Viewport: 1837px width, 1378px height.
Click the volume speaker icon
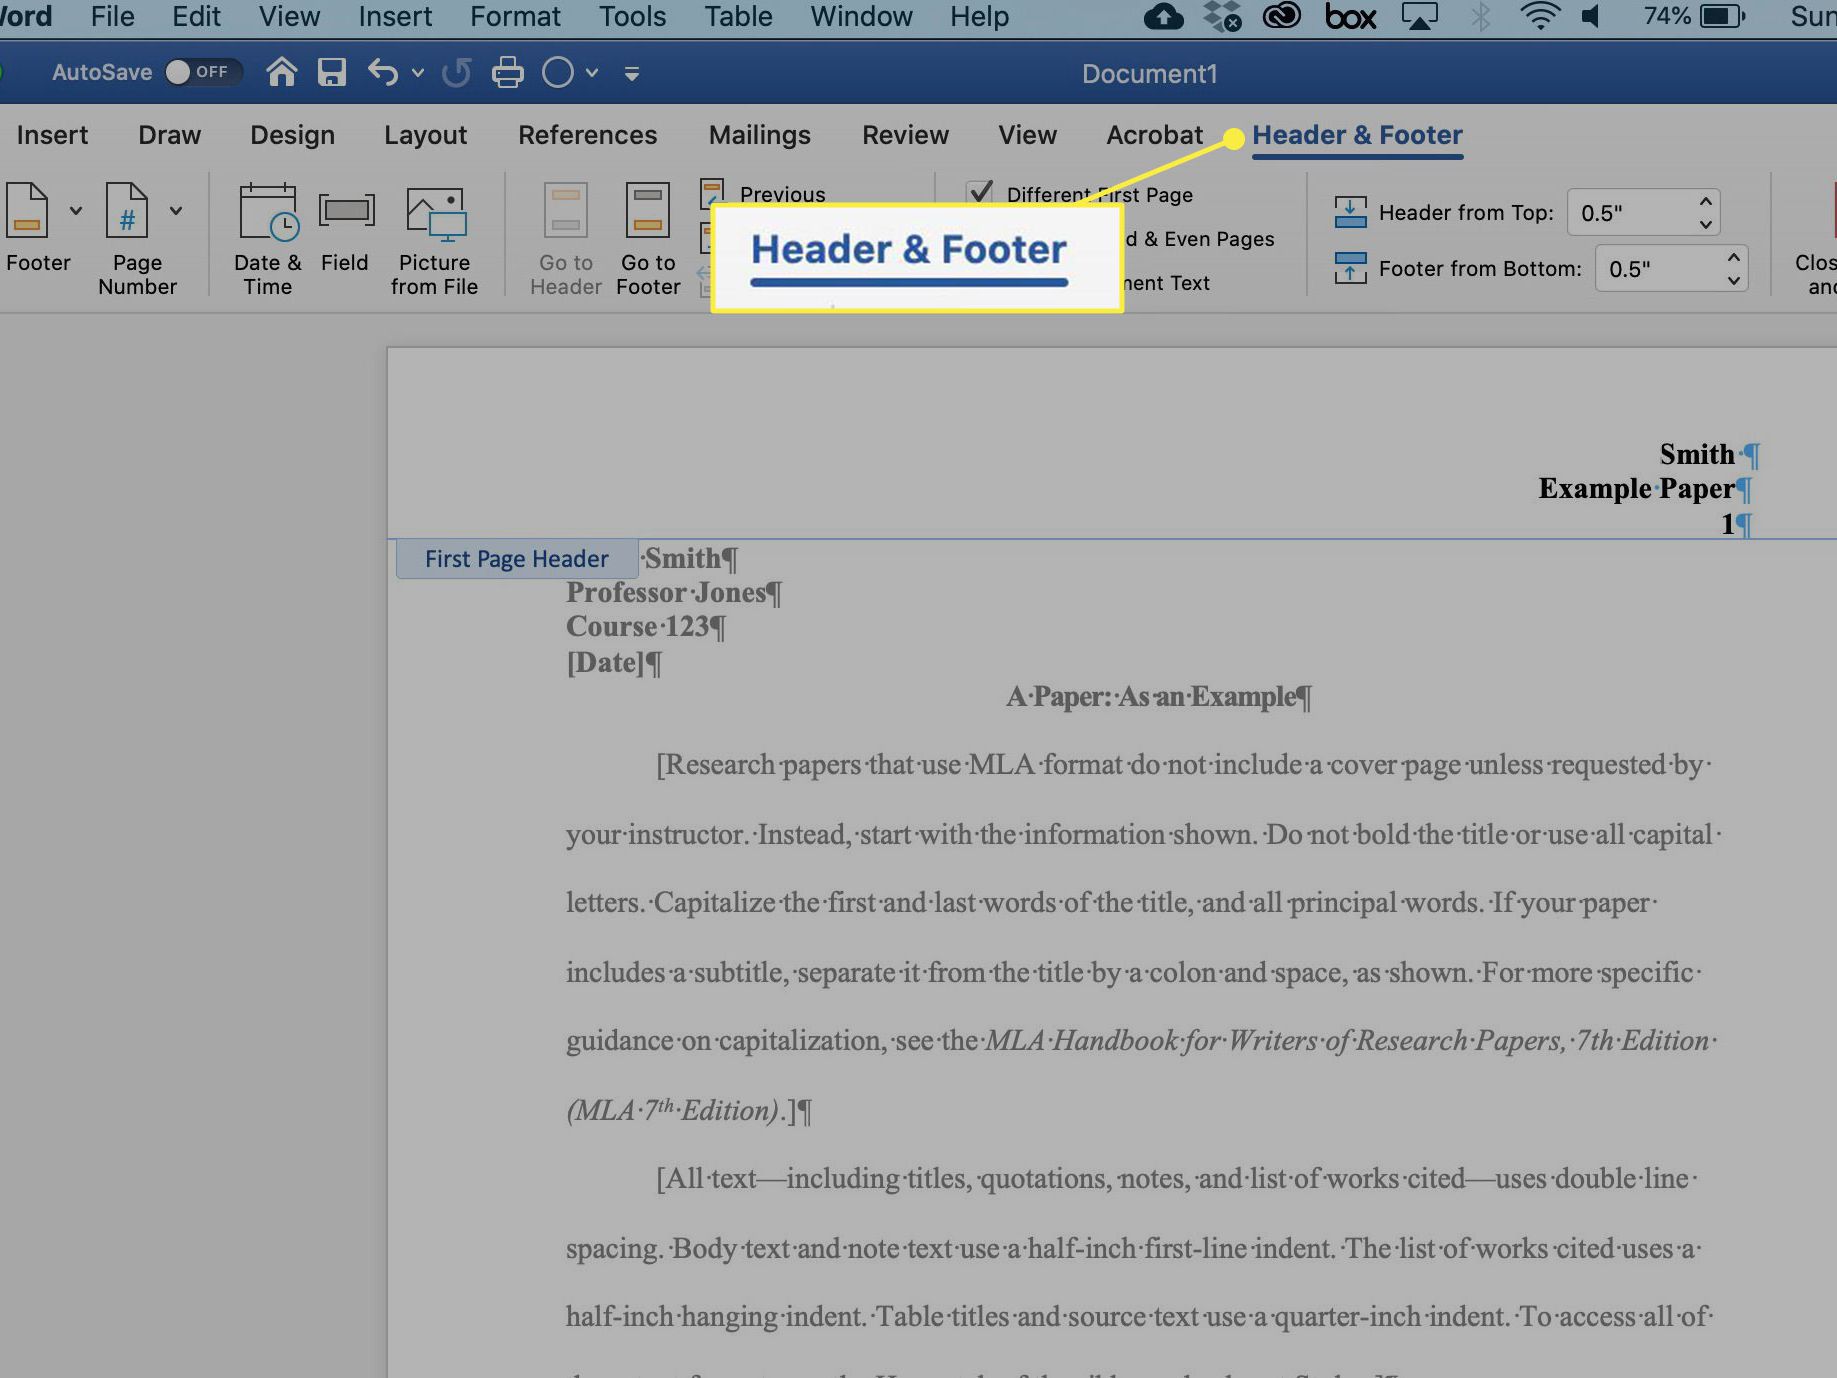(x=1591, y=17)
